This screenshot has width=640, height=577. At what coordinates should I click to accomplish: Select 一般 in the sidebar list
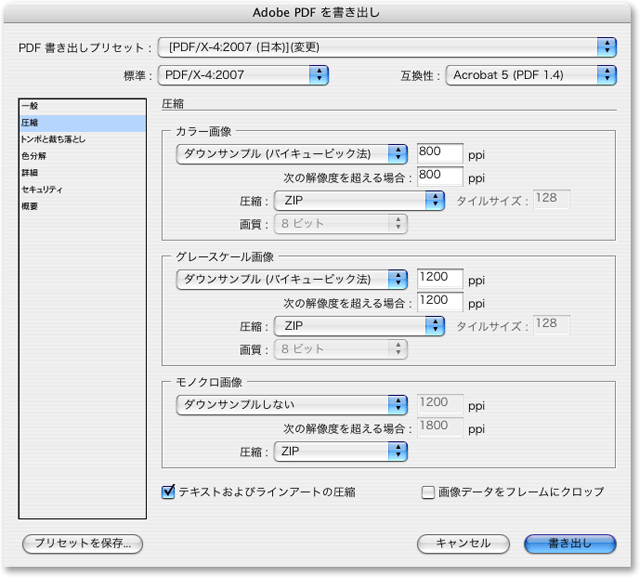[x=31, y=106]
